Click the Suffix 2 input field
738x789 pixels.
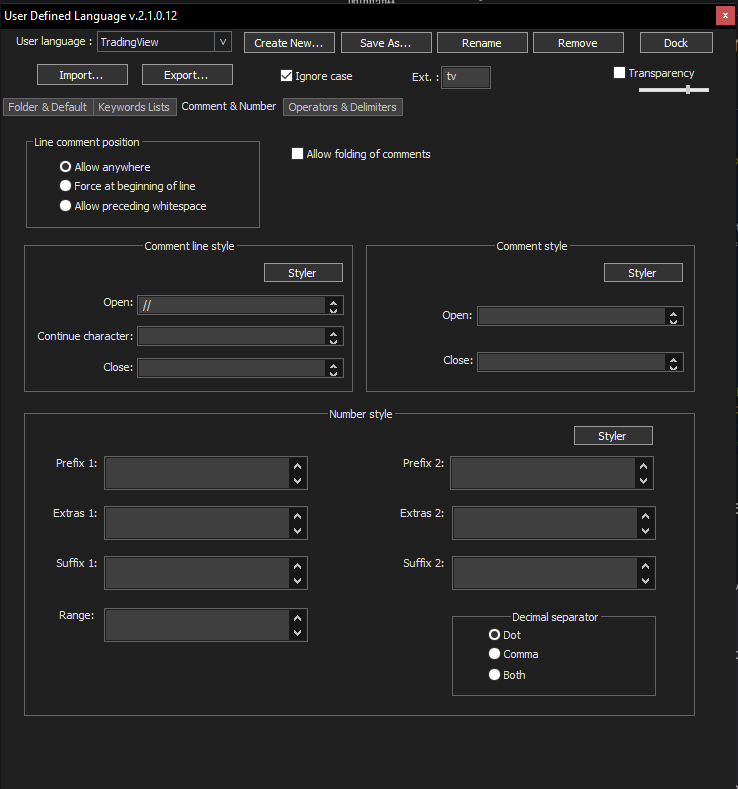point(545,573)
